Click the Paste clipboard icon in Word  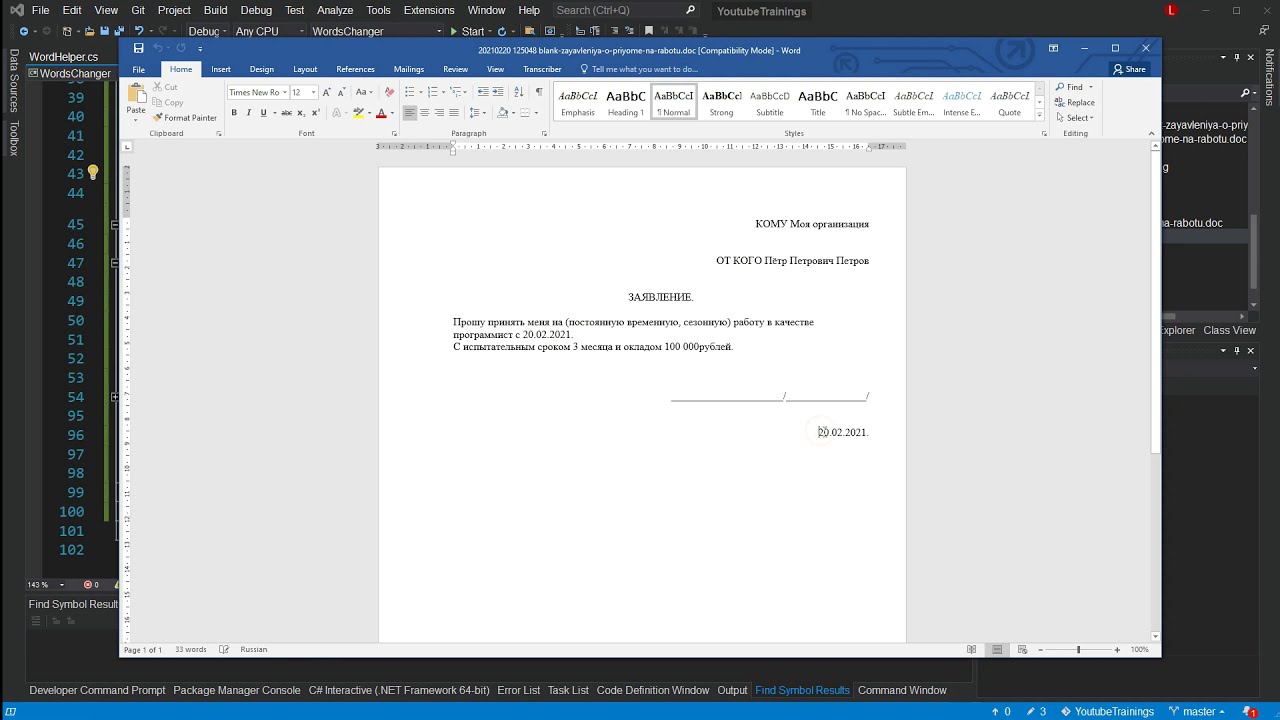(x=136, y=95)
